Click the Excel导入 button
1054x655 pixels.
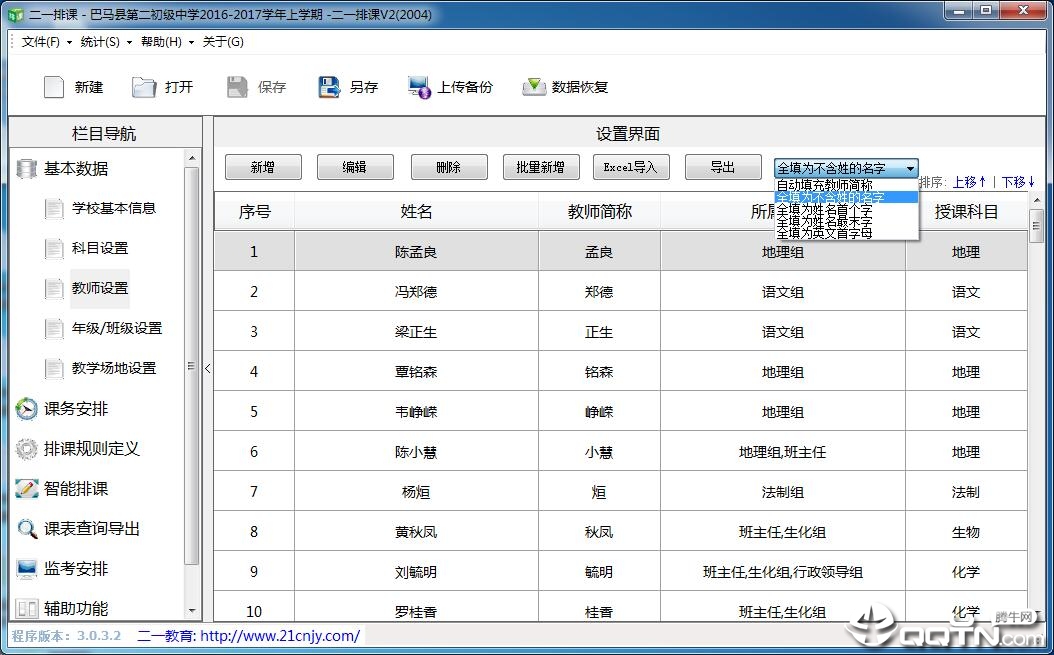pos(631,167)
